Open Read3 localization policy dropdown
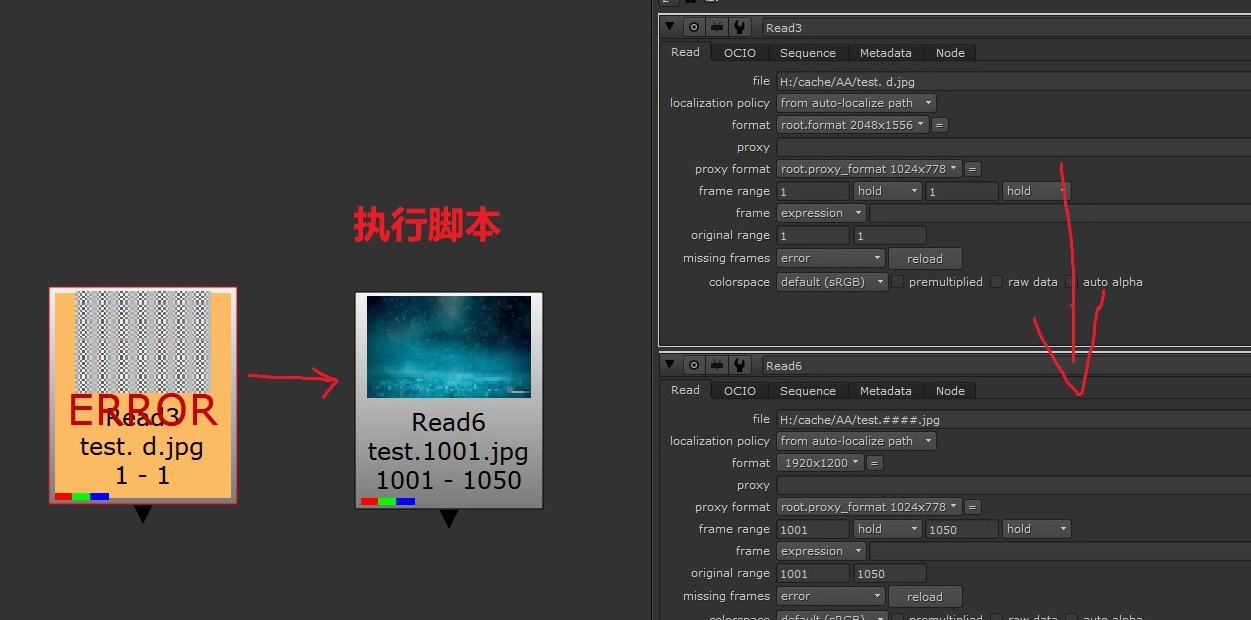Viewport: 1251px width, 620px height. (x=857, y=103)
